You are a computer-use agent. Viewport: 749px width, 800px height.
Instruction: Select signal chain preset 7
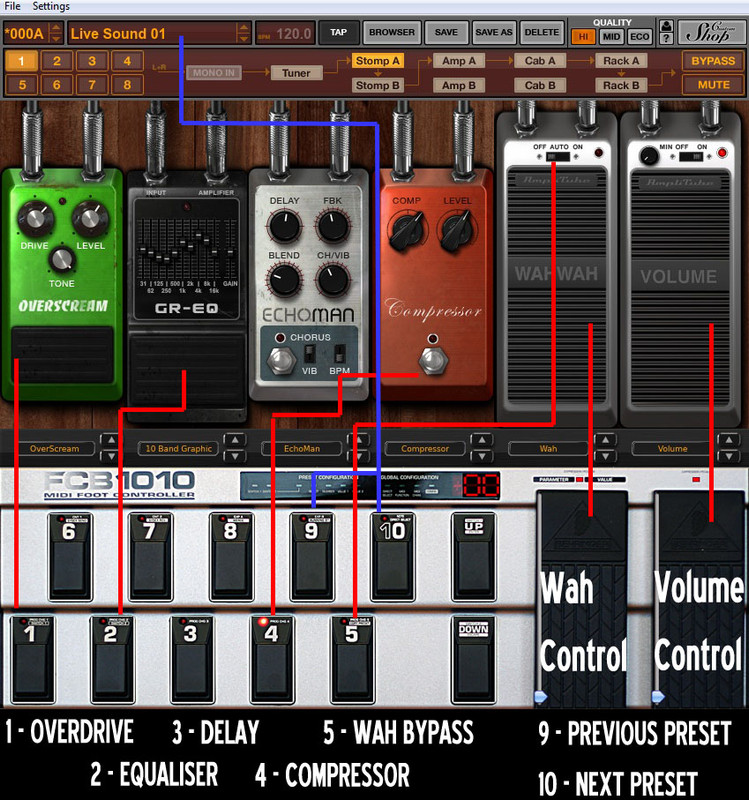point(92,85)
